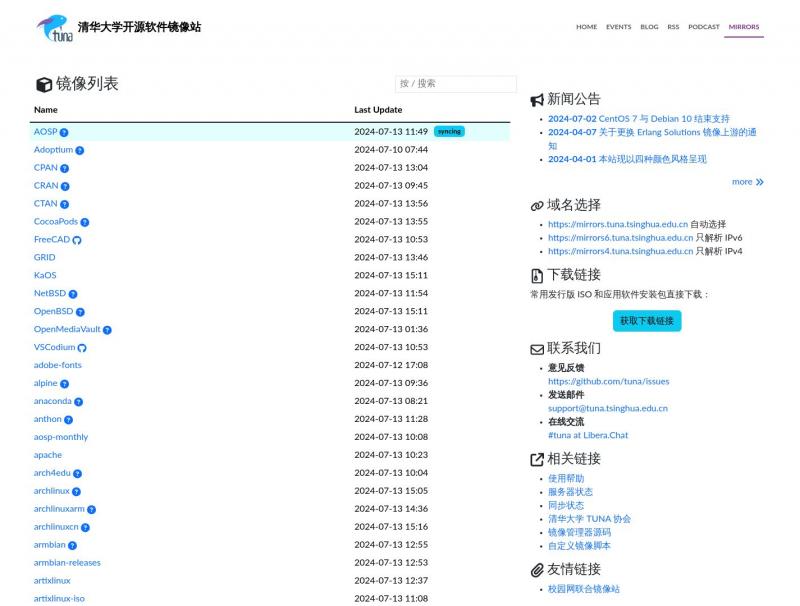Open help icon next to OpenMediaVault

(x=107, y=330)
